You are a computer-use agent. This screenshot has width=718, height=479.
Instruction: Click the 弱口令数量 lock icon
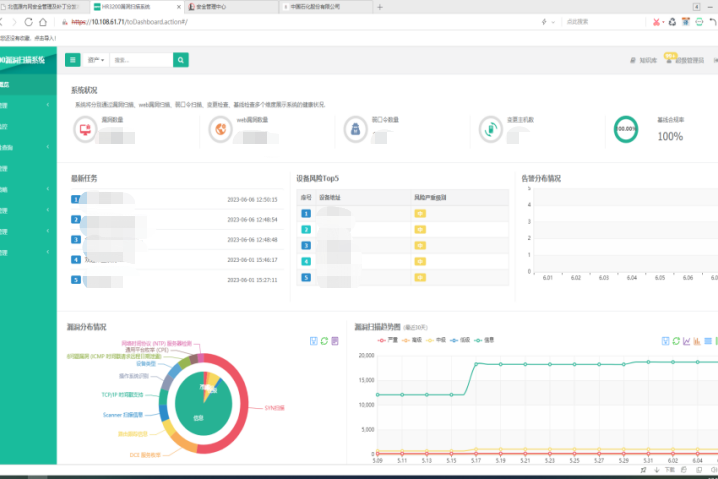click(x=353, y=128)
